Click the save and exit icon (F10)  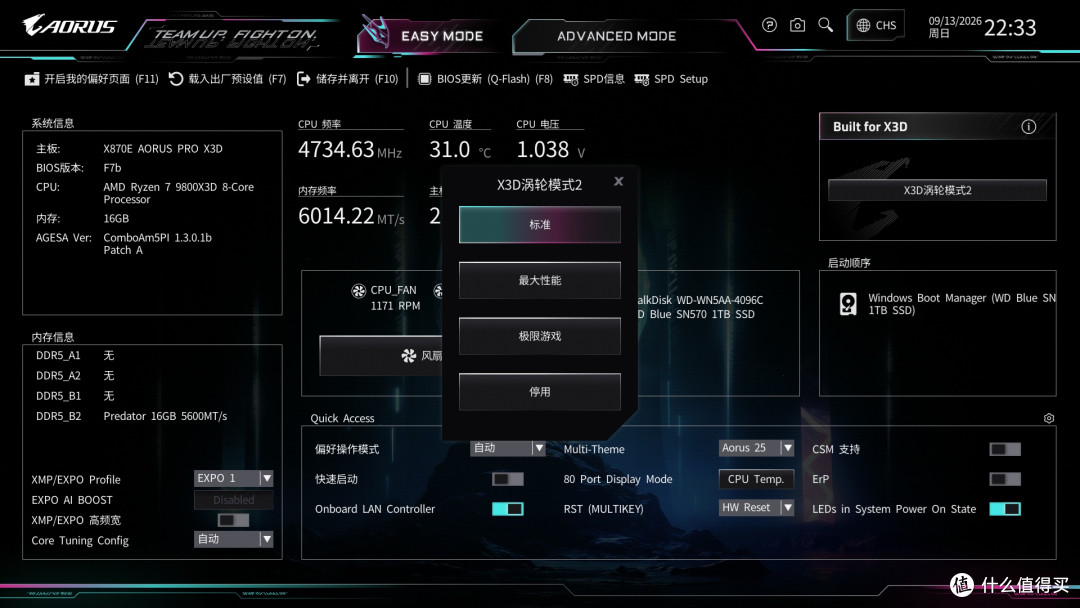coord(304,79)
